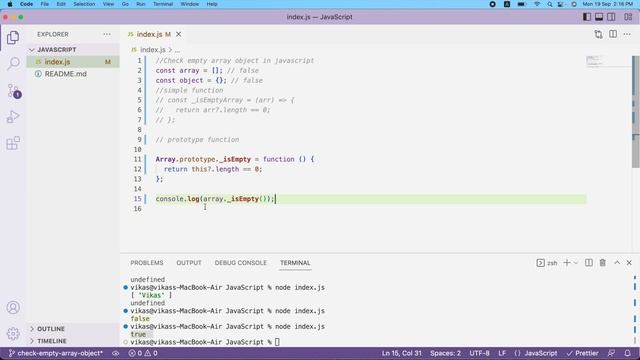Click the true output line in terminal
640x360 pixels.
138,334
